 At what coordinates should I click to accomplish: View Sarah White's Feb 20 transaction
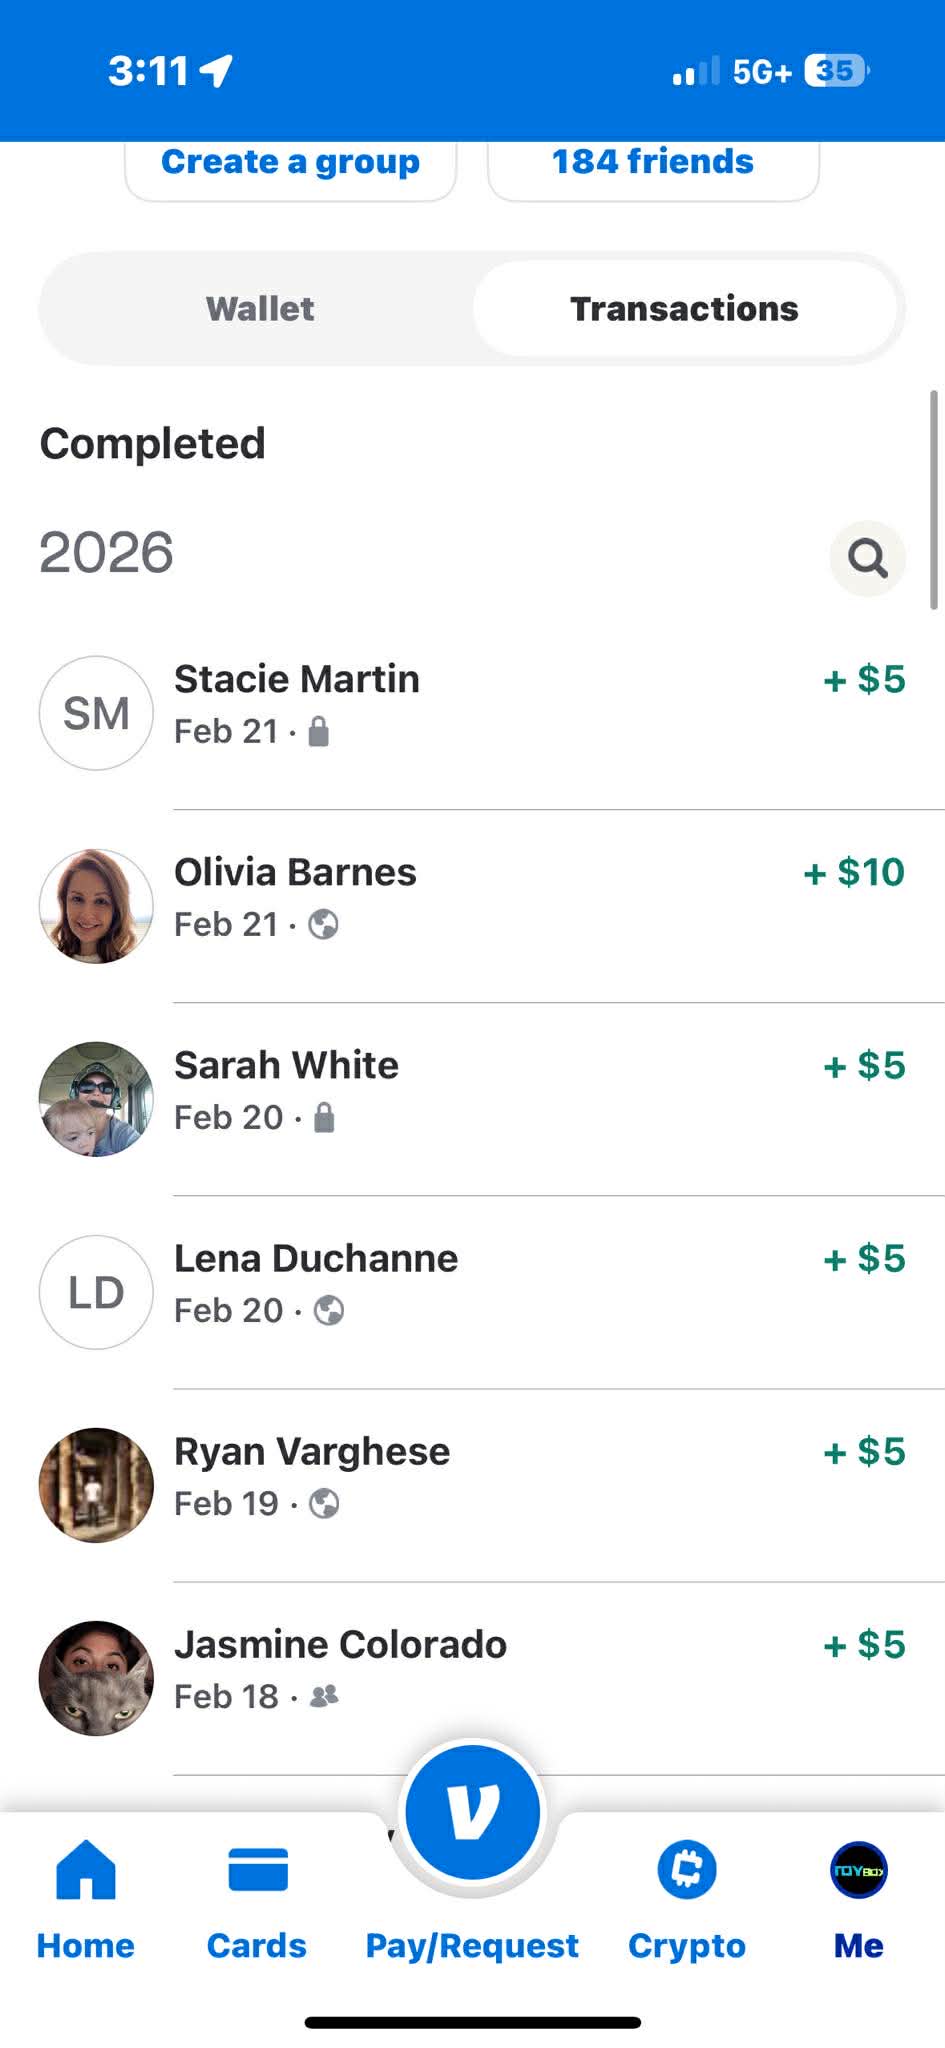point(540,1090)
